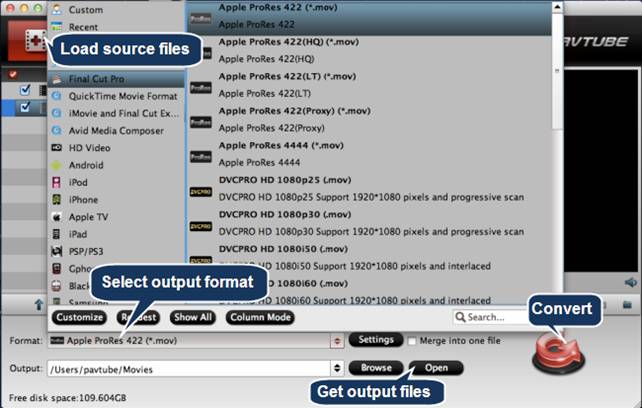The image size is (642, 408).
Task: Click ProRes icon beside Apple ProRes 4444
Action: click(x=201, y=157)
